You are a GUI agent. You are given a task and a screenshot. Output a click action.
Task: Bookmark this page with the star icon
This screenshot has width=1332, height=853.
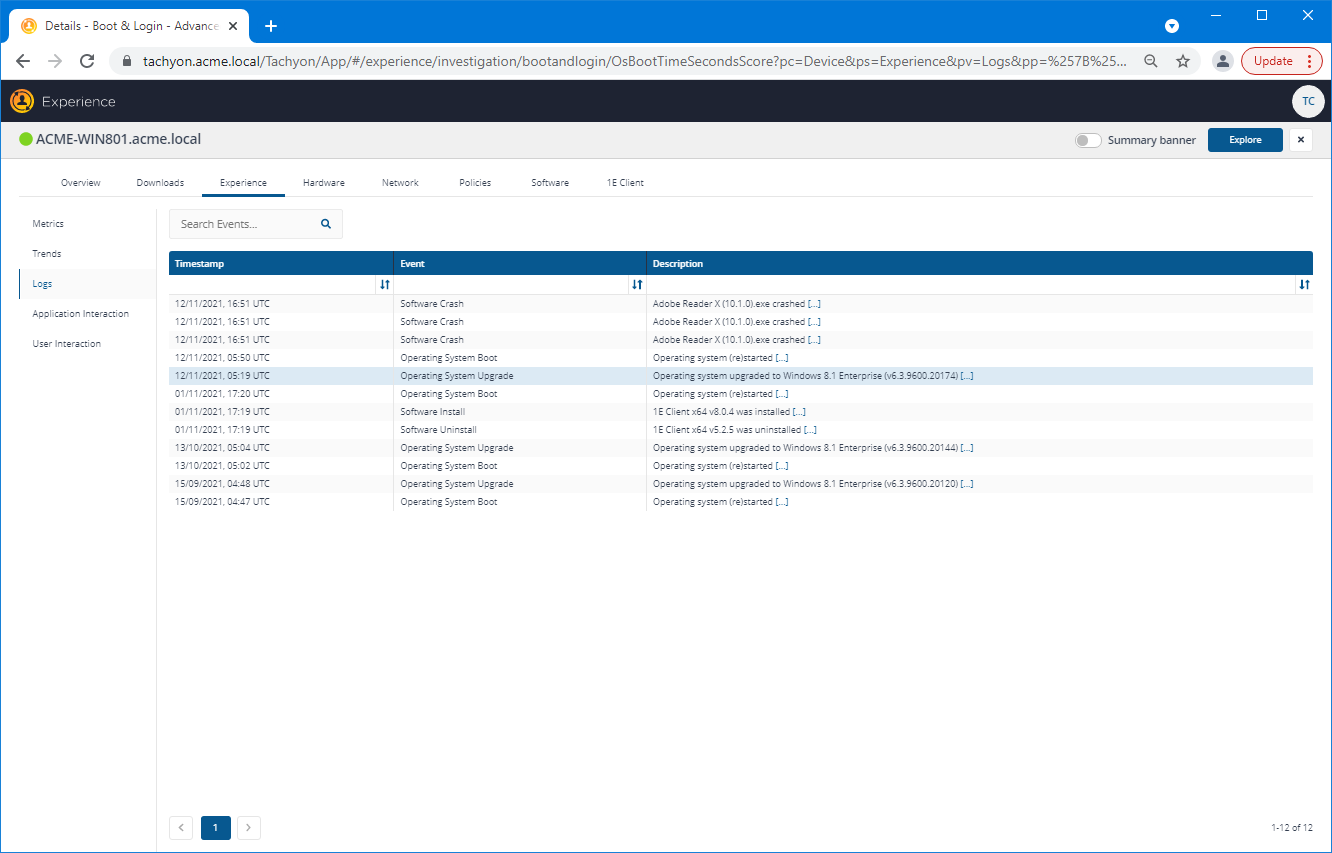coord(1183,61)
